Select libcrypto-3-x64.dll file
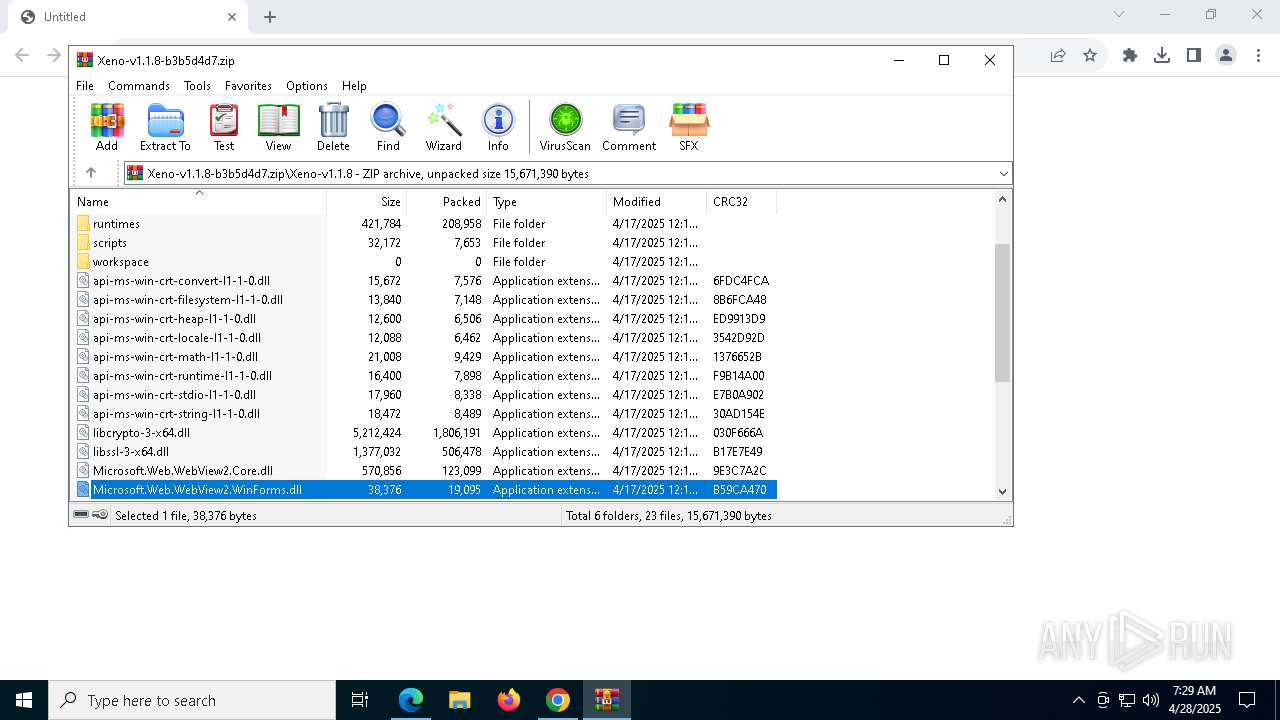 click(141, 433)
